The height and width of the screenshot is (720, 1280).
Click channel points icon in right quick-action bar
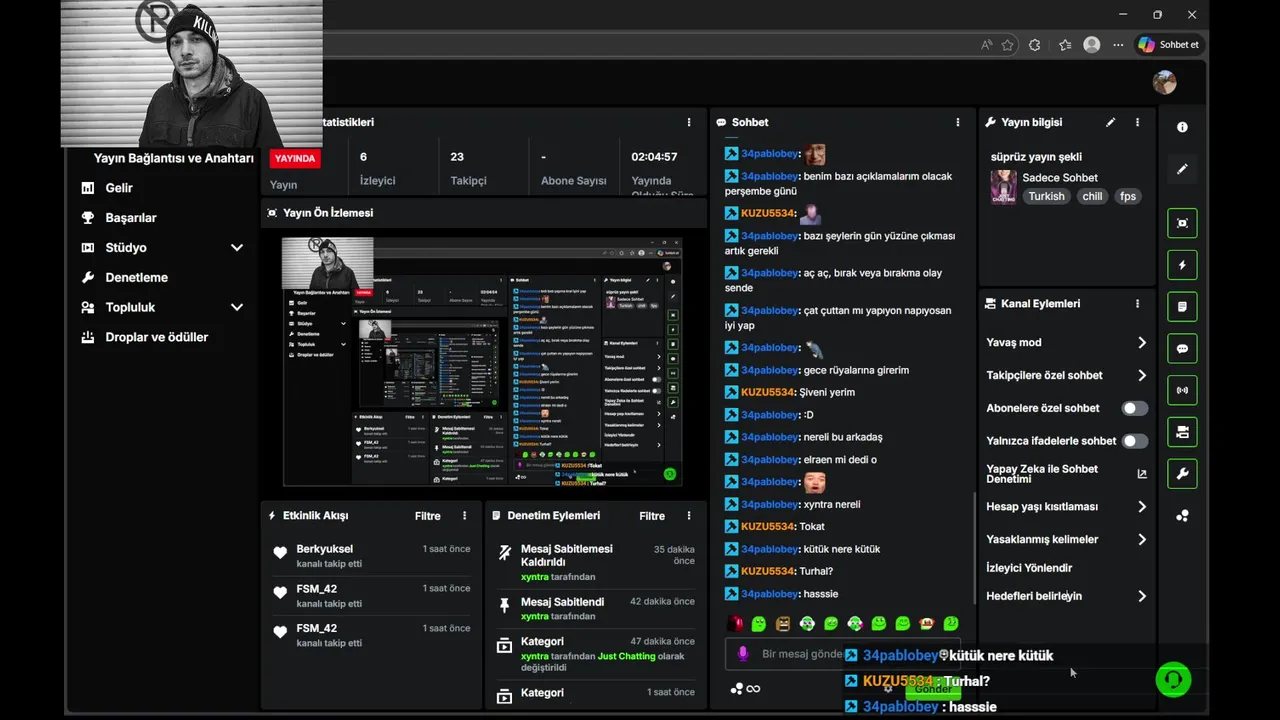coord(1182,516)
